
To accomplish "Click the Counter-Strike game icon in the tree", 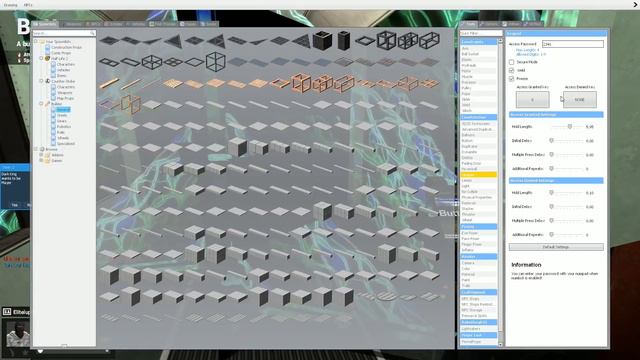I will click(47, 81).
